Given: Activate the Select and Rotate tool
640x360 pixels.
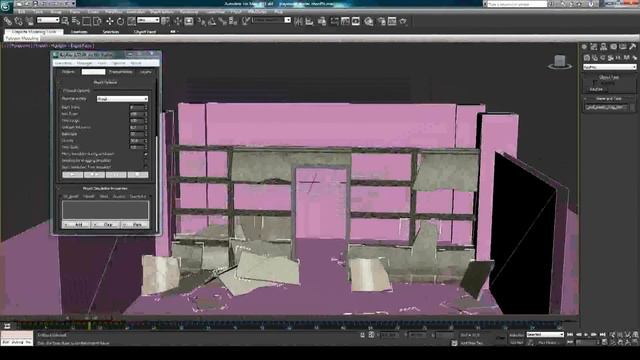Looking at the screenshot, I should point(120,21).
